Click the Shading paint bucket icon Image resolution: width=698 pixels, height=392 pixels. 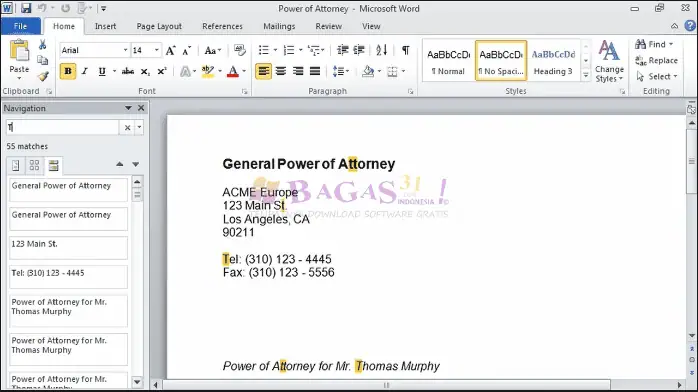point(368,71)
